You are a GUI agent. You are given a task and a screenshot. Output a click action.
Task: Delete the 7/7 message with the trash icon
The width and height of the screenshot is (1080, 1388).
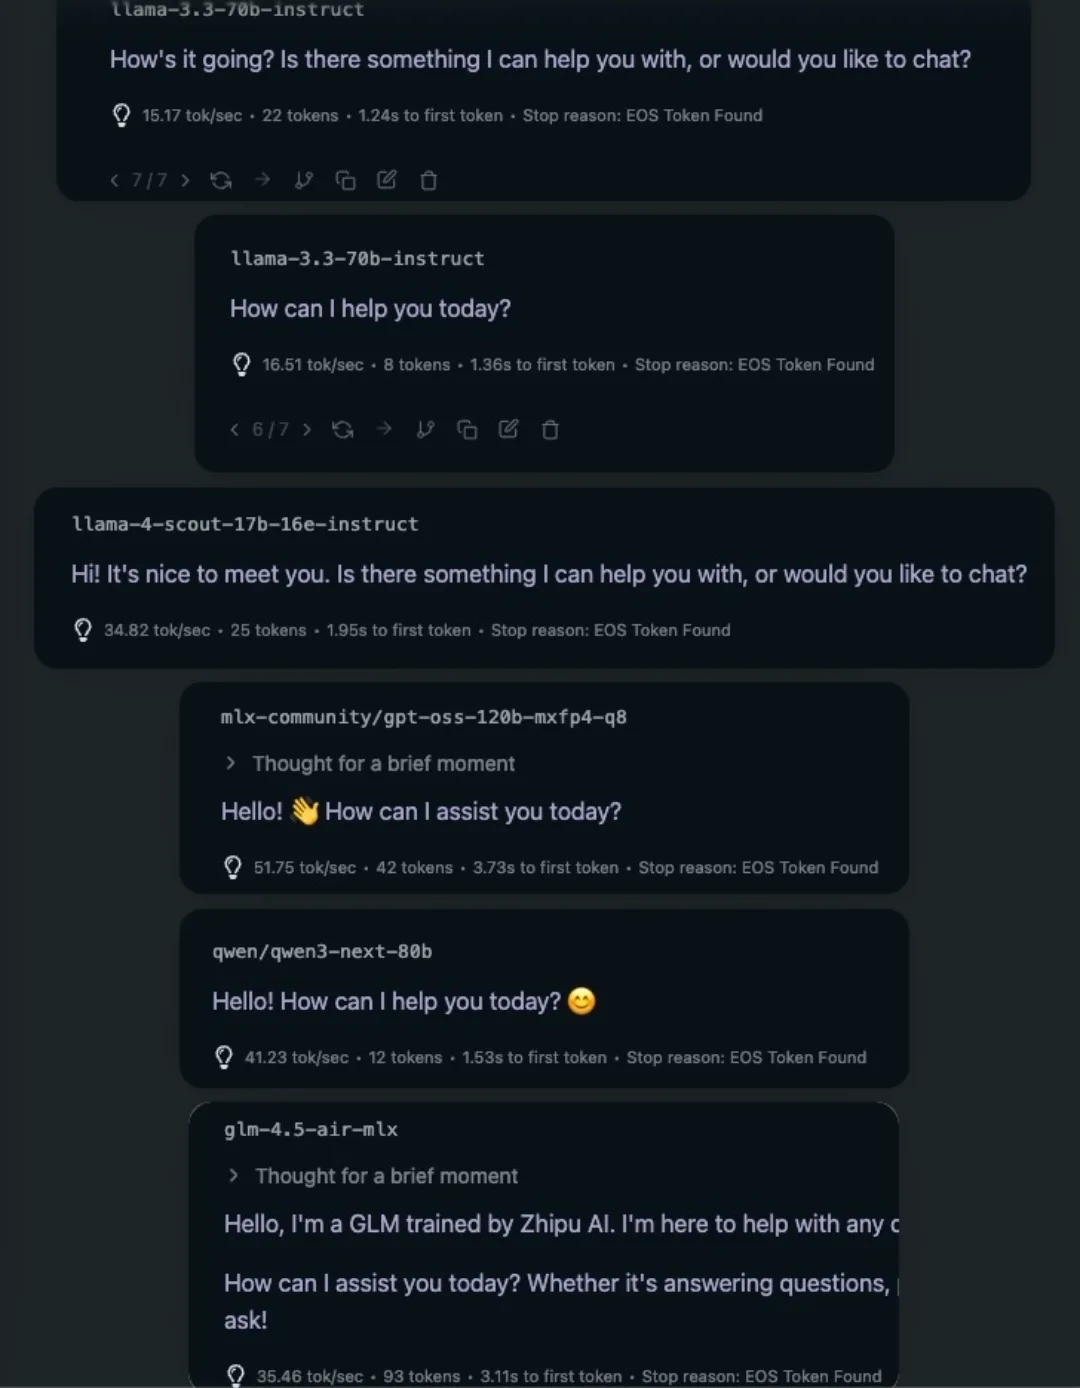[428, 180]
